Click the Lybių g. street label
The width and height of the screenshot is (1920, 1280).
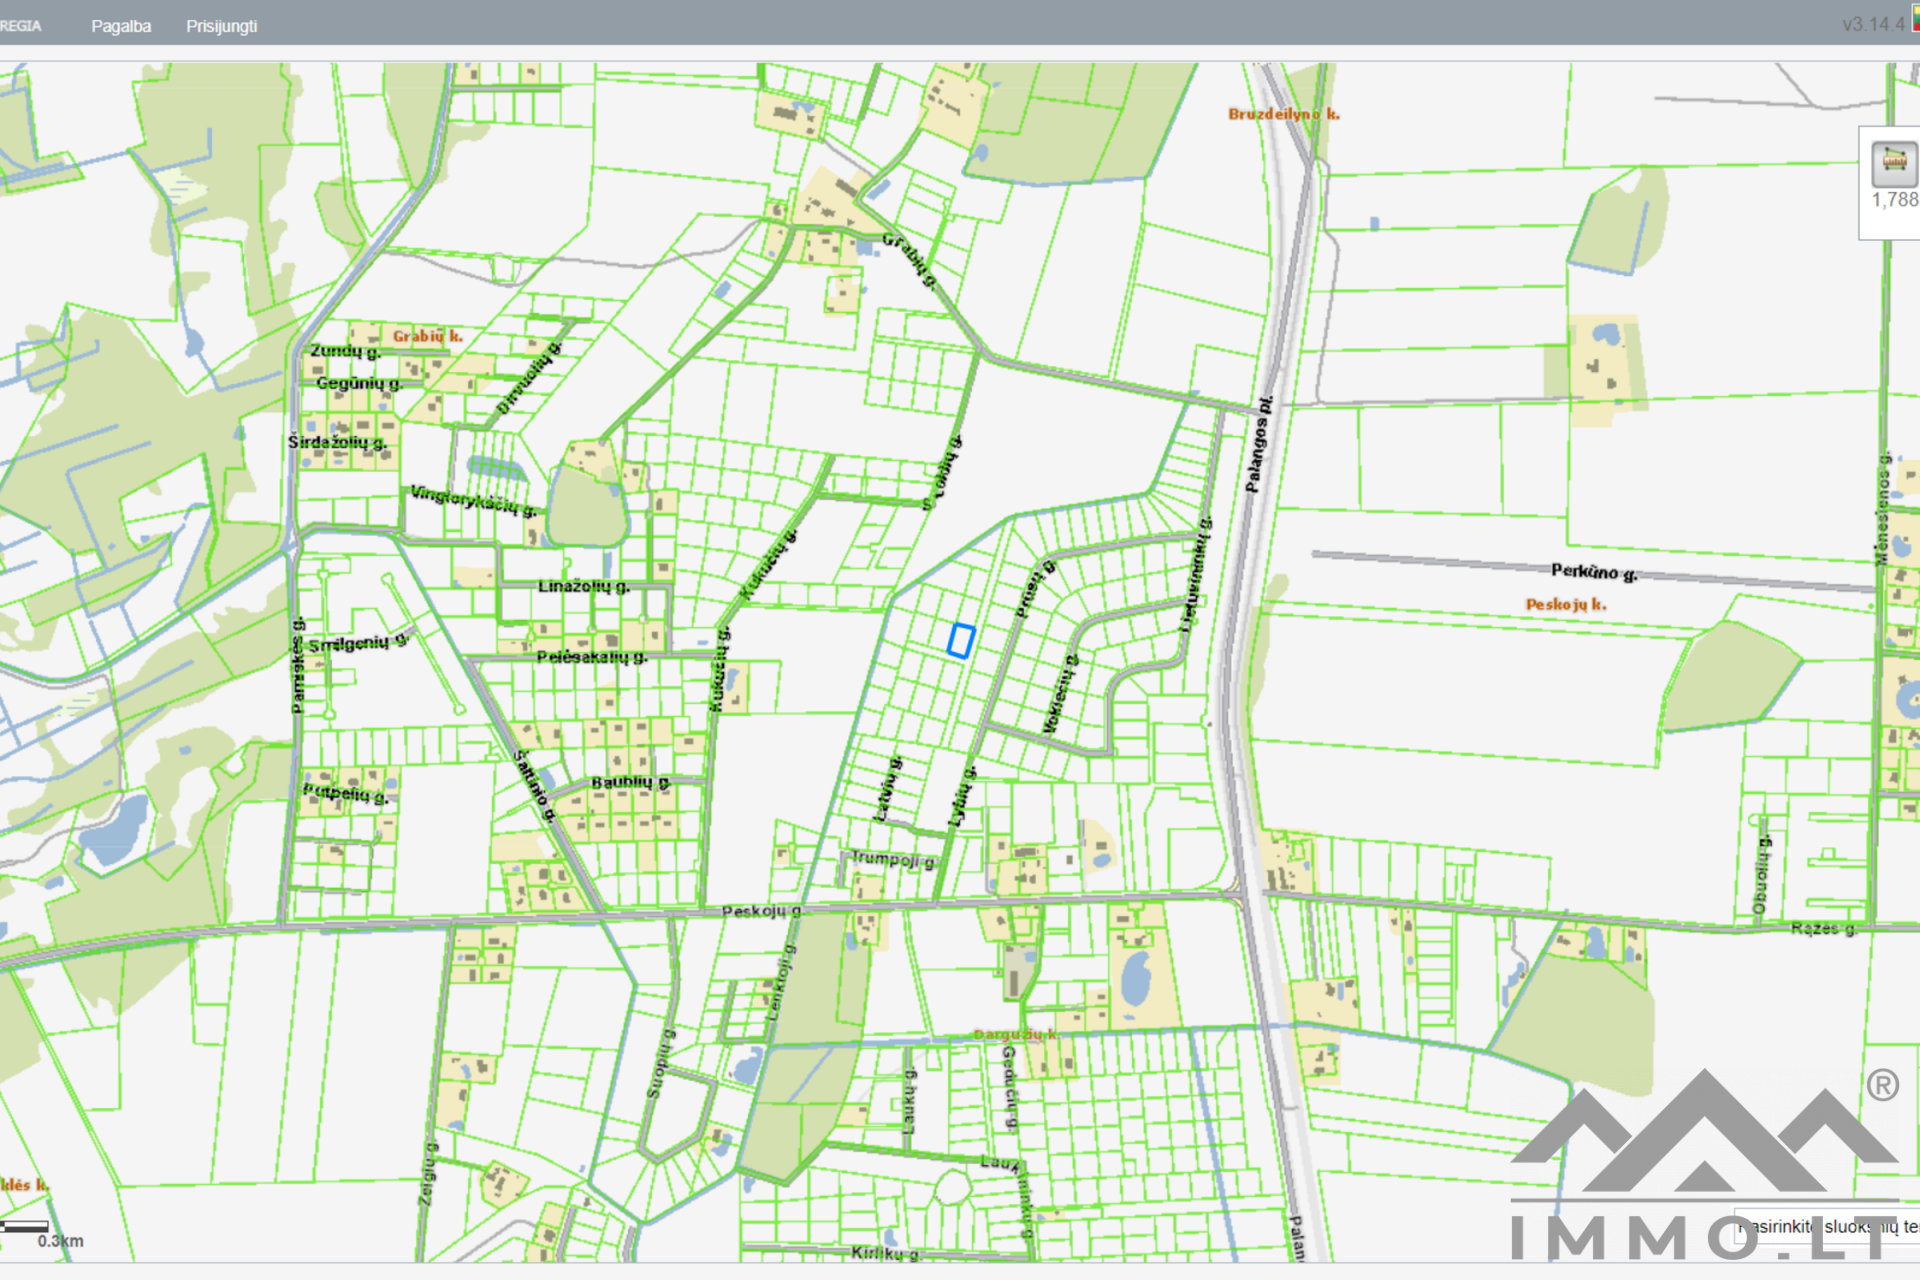pyautogui.click(x=961, y=797)
